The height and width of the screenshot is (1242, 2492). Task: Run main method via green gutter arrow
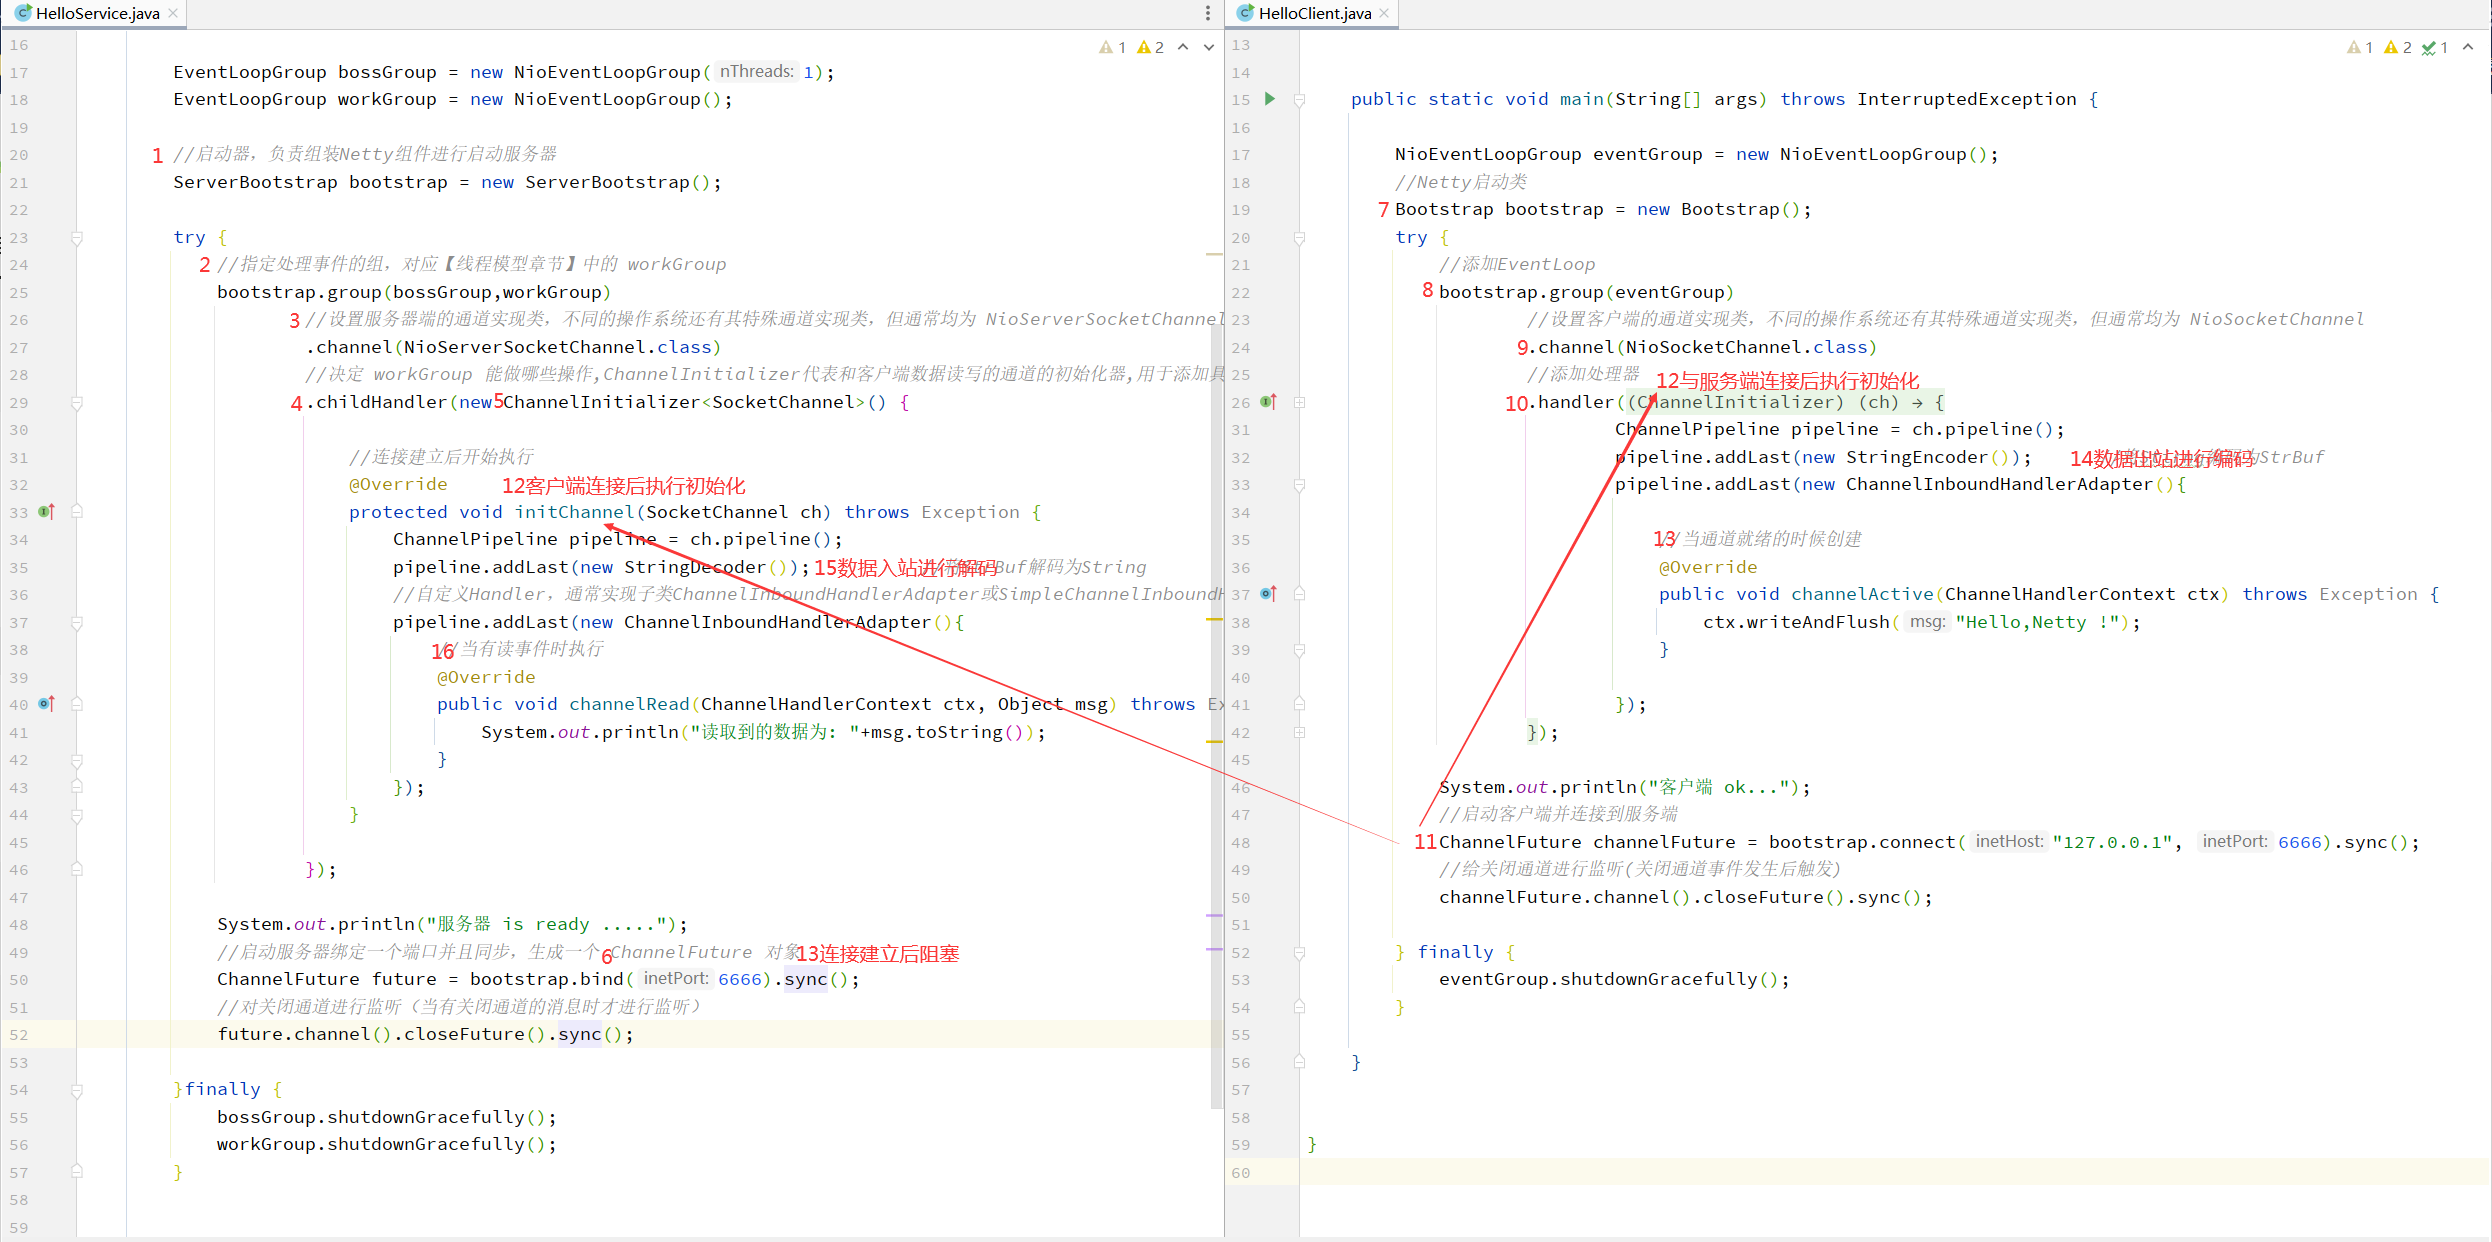pos(1269,99)
